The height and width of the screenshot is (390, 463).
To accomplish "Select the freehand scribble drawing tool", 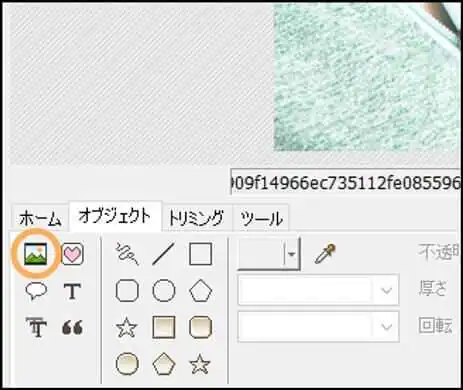I will point(127,254).
